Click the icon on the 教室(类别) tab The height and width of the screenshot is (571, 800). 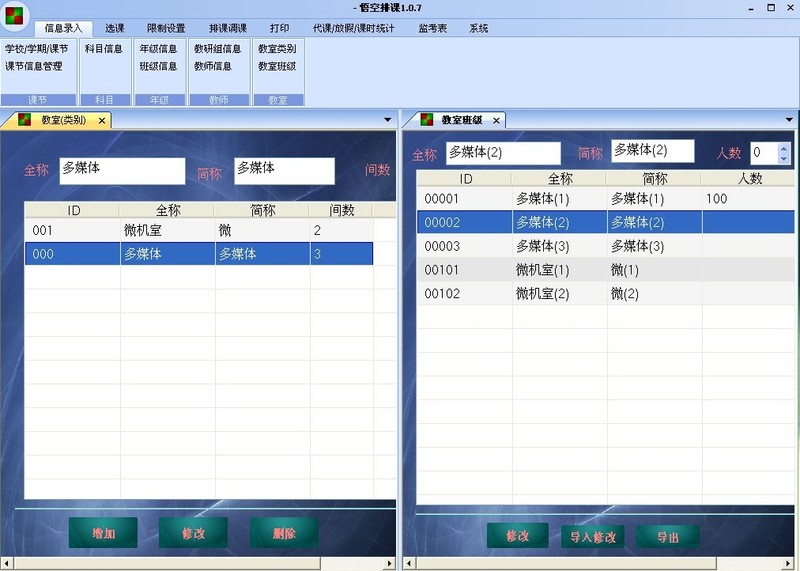tap(24, 120)
